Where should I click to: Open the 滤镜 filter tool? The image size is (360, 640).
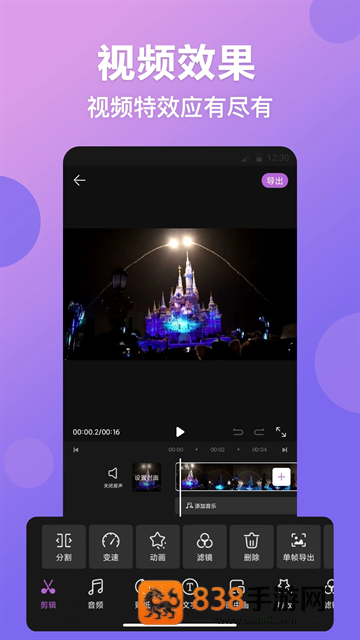click(204, 547)
